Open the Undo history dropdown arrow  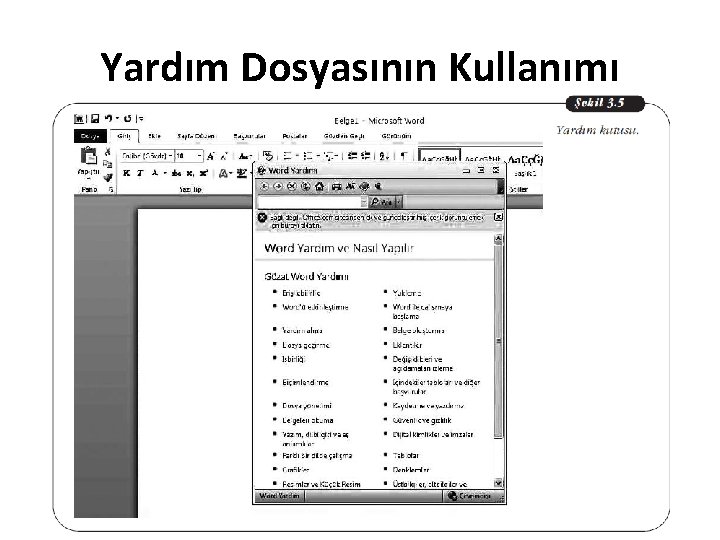[x=117, y=118]
